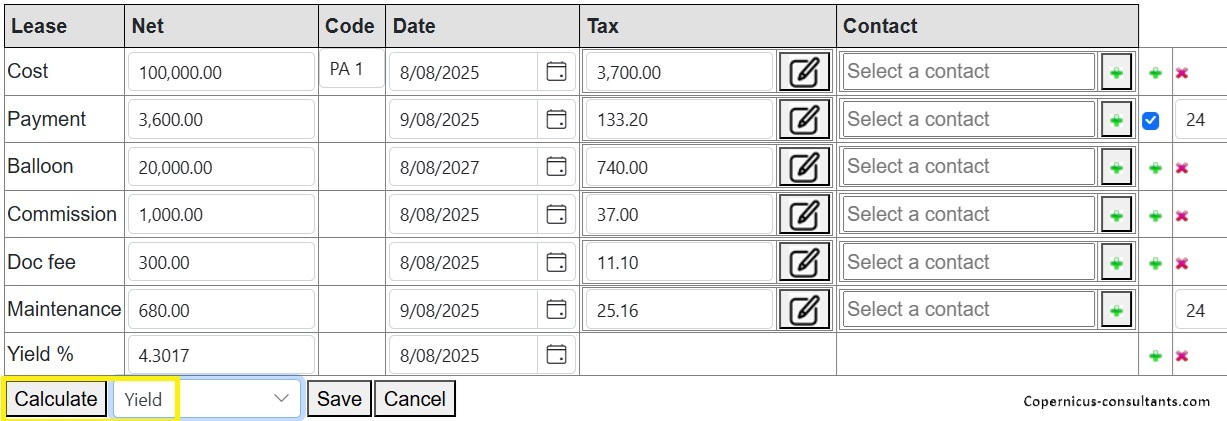Open tax edit icon for Maintenance row
Screen dimensions: 1227x421
tap(804, 310)
